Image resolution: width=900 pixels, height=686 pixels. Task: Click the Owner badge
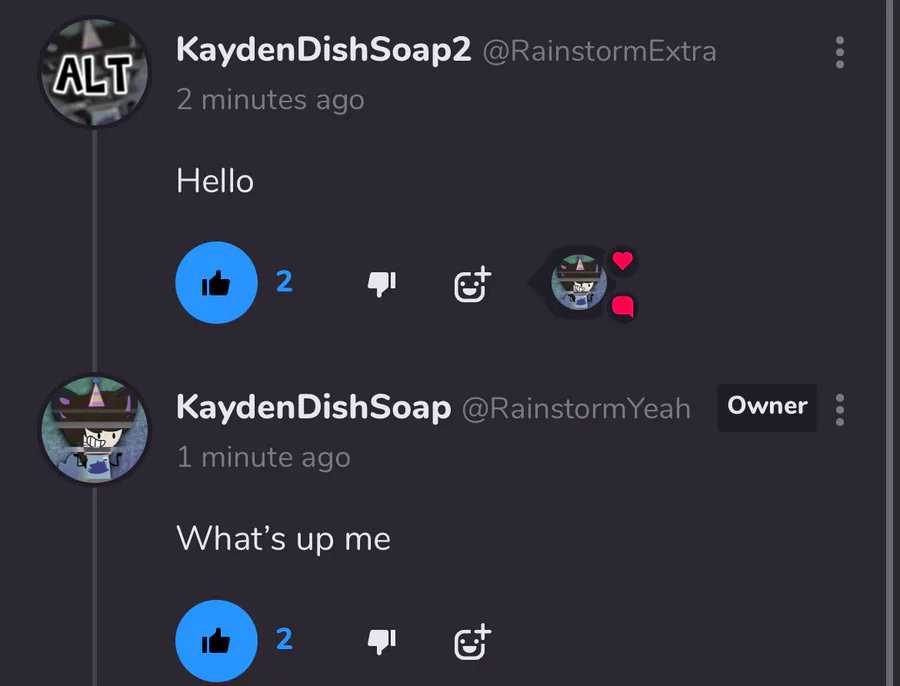[767, 407]
